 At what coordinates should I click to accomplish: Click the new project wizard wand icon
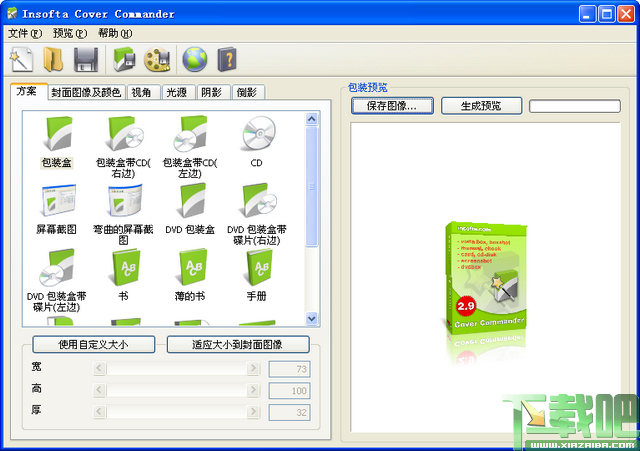[21, 60]
